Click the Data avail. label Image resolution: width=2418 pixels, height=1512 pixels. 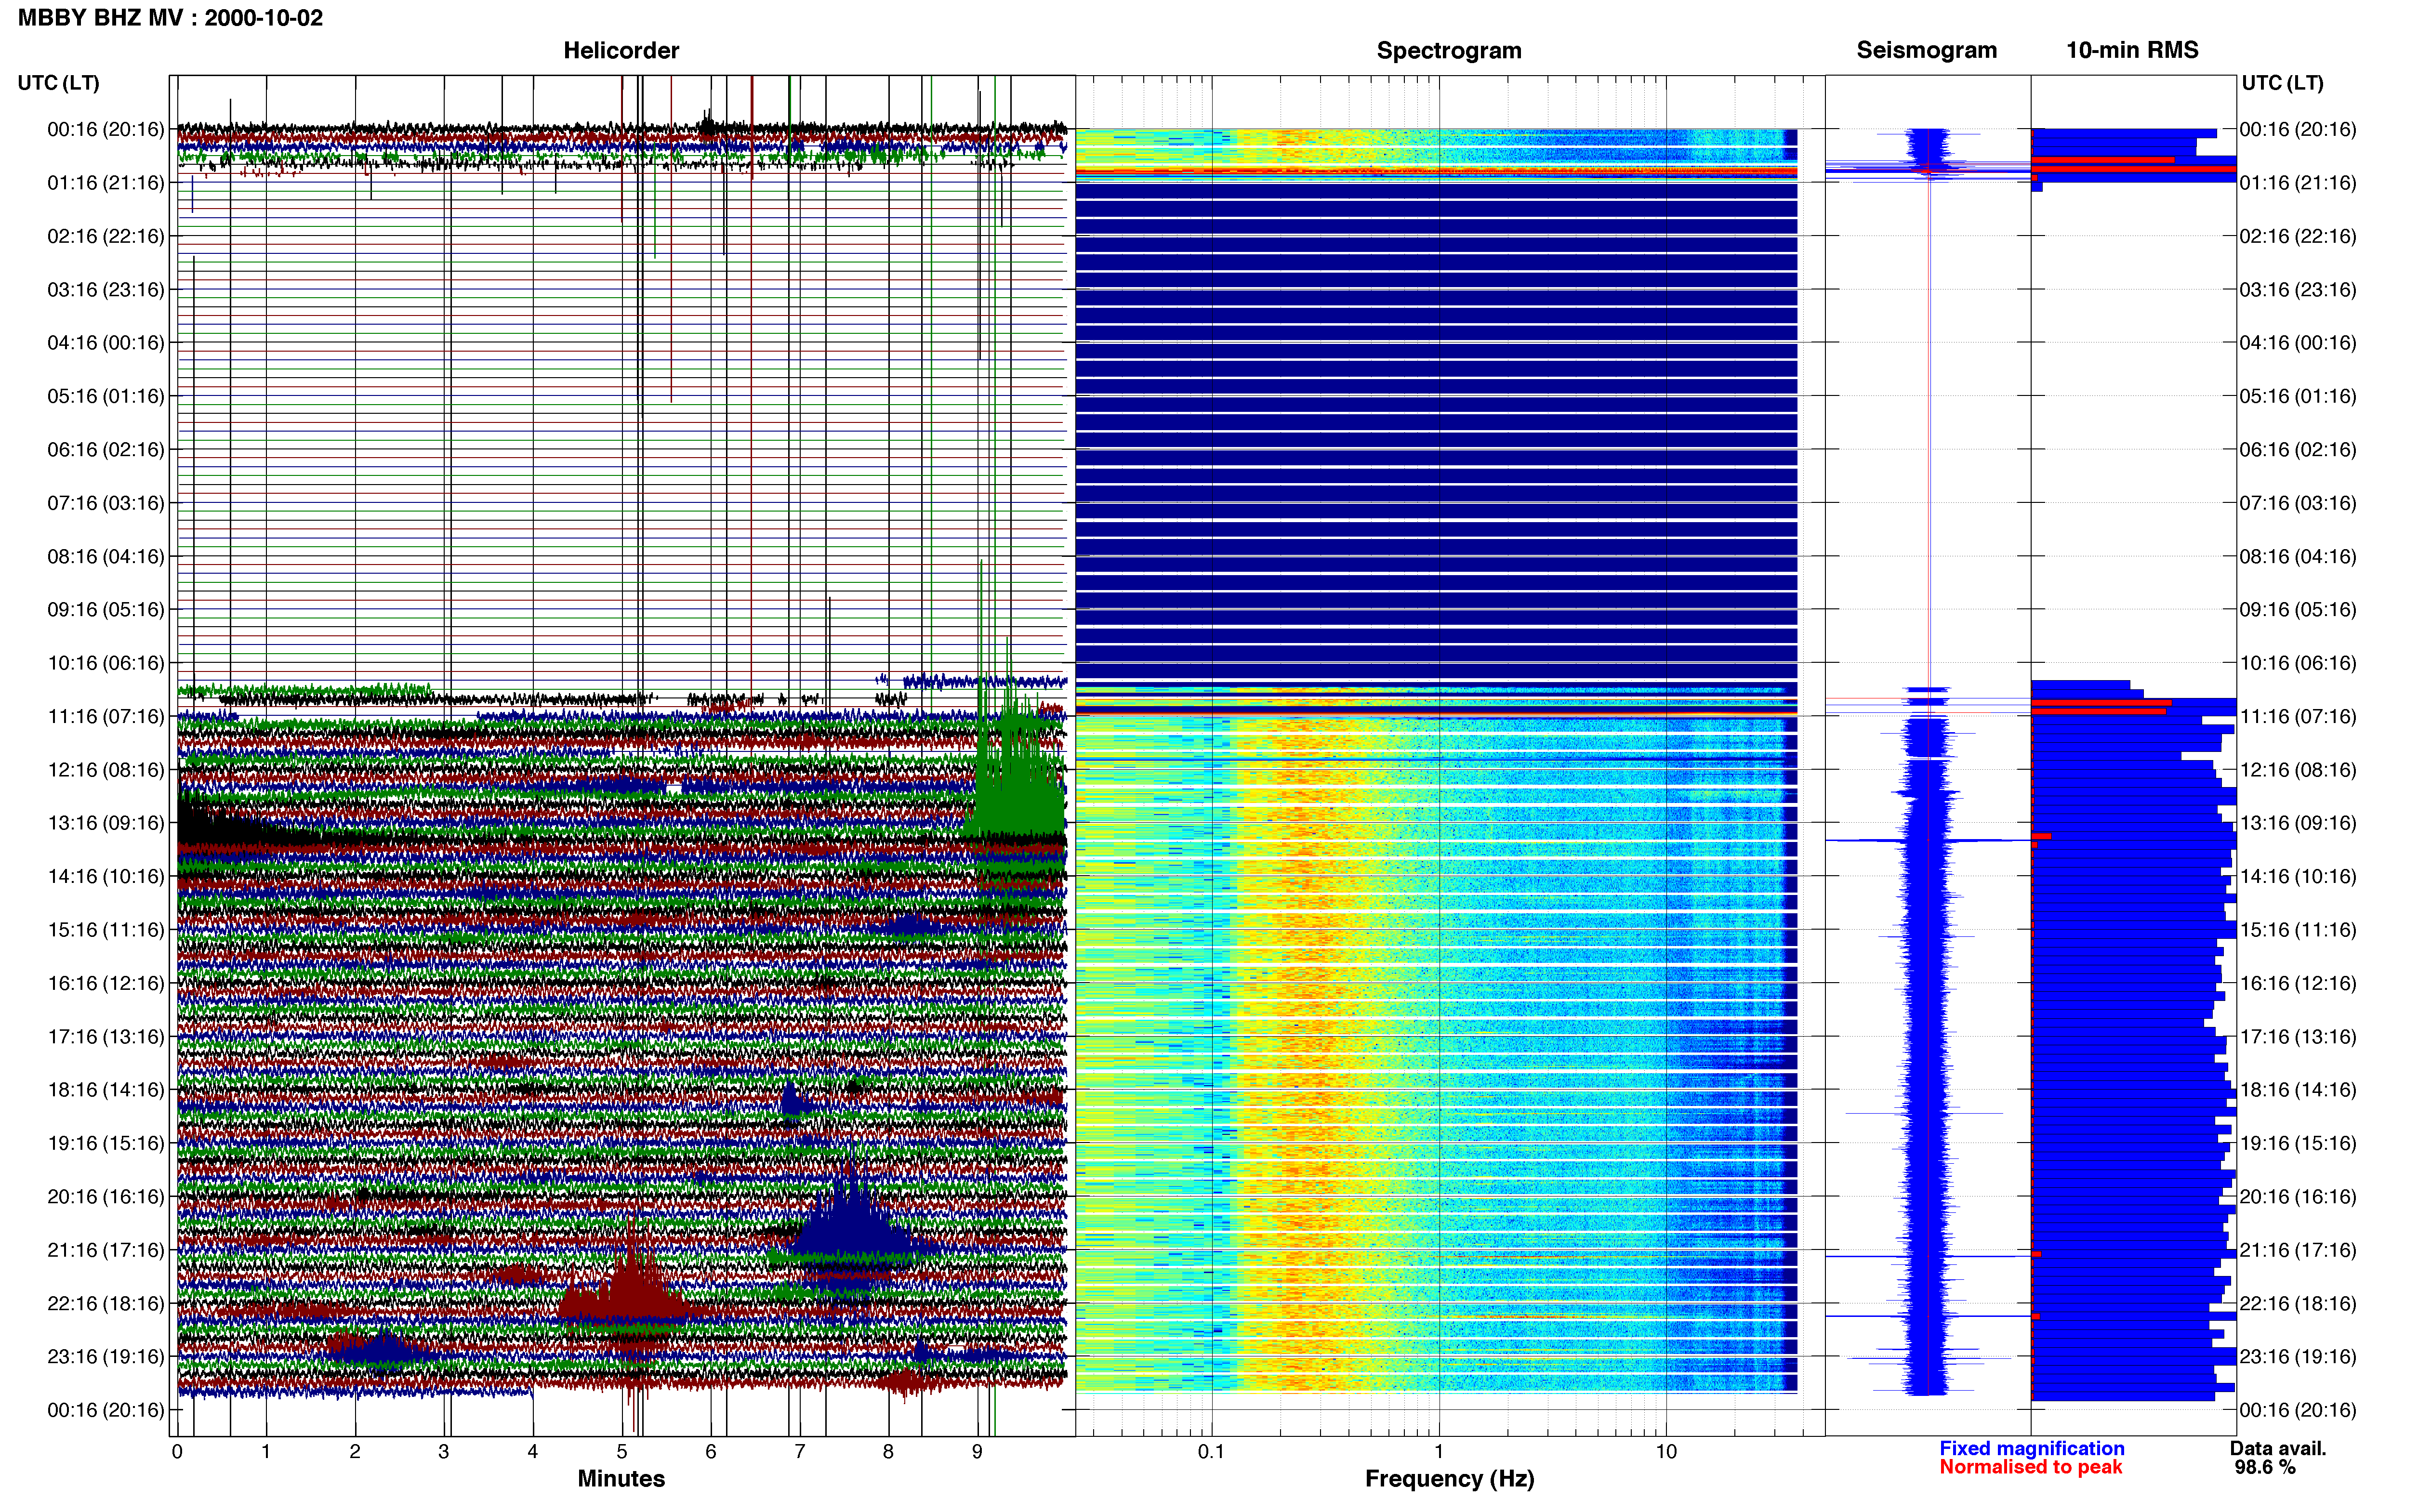[x=2278, y=1448]
